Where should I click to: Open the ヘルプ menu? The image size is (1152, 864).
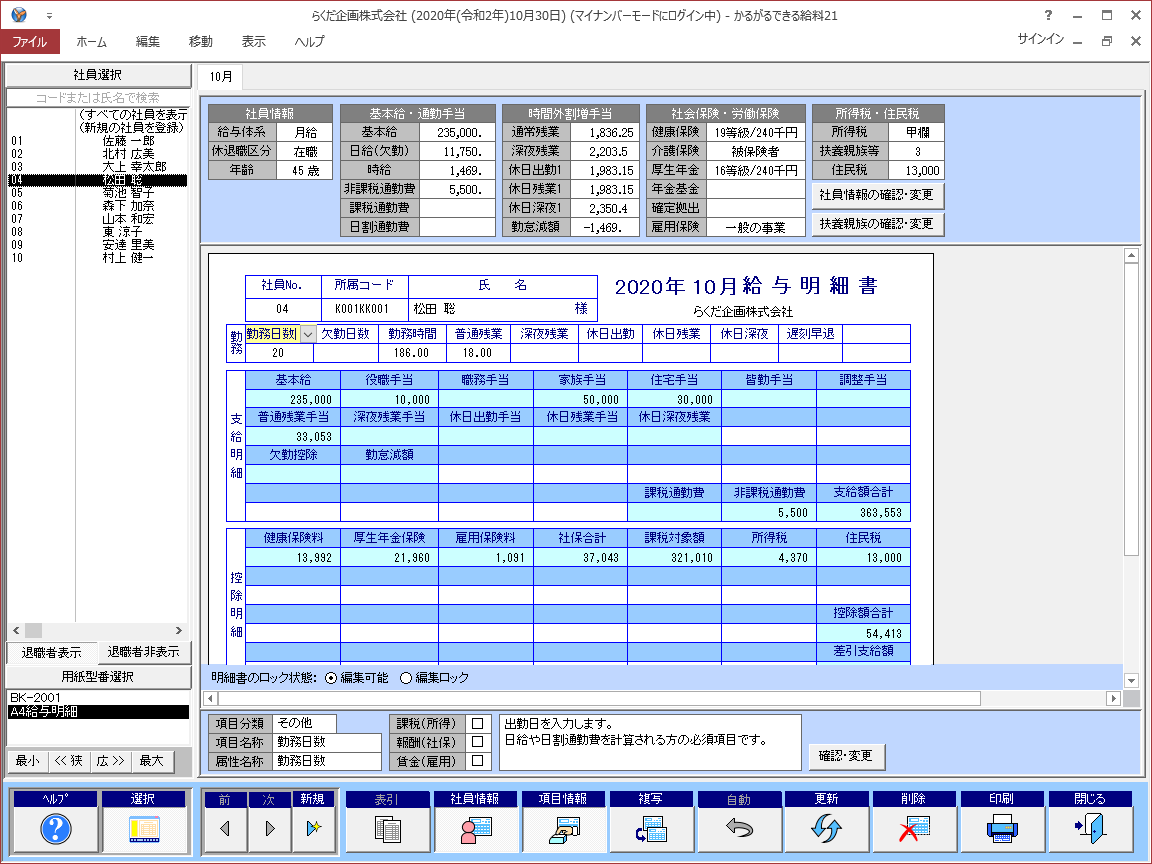pyautogui.click(x=309, y=42)
